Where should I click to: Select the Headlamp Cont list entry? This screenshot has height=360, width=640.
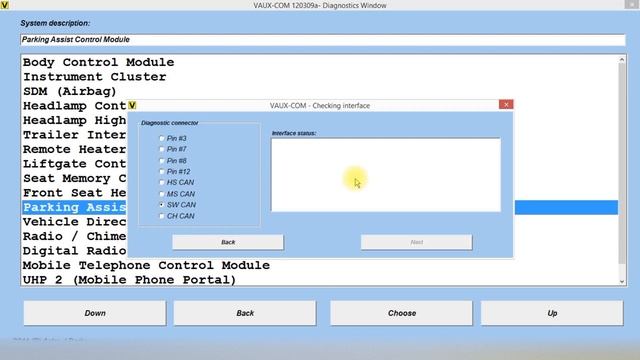coord(75,106)
